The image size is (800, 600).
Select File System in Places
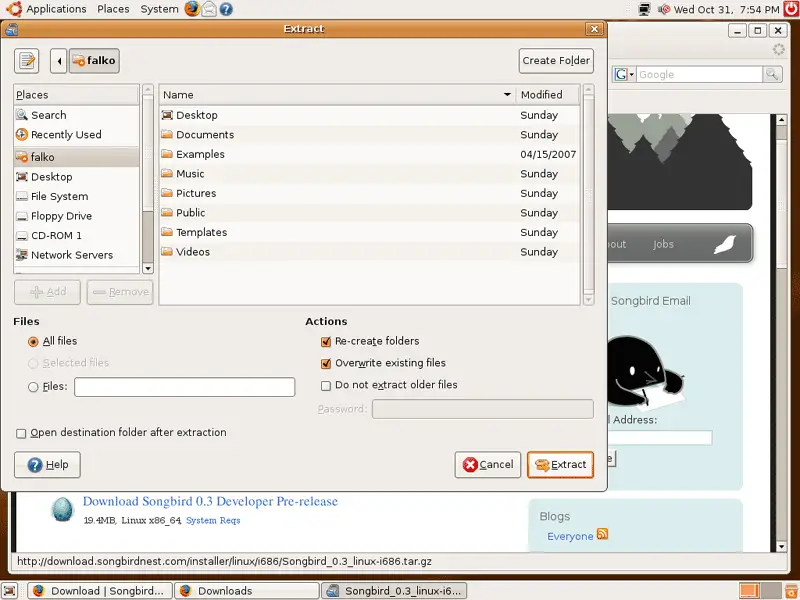click(77, 196)
